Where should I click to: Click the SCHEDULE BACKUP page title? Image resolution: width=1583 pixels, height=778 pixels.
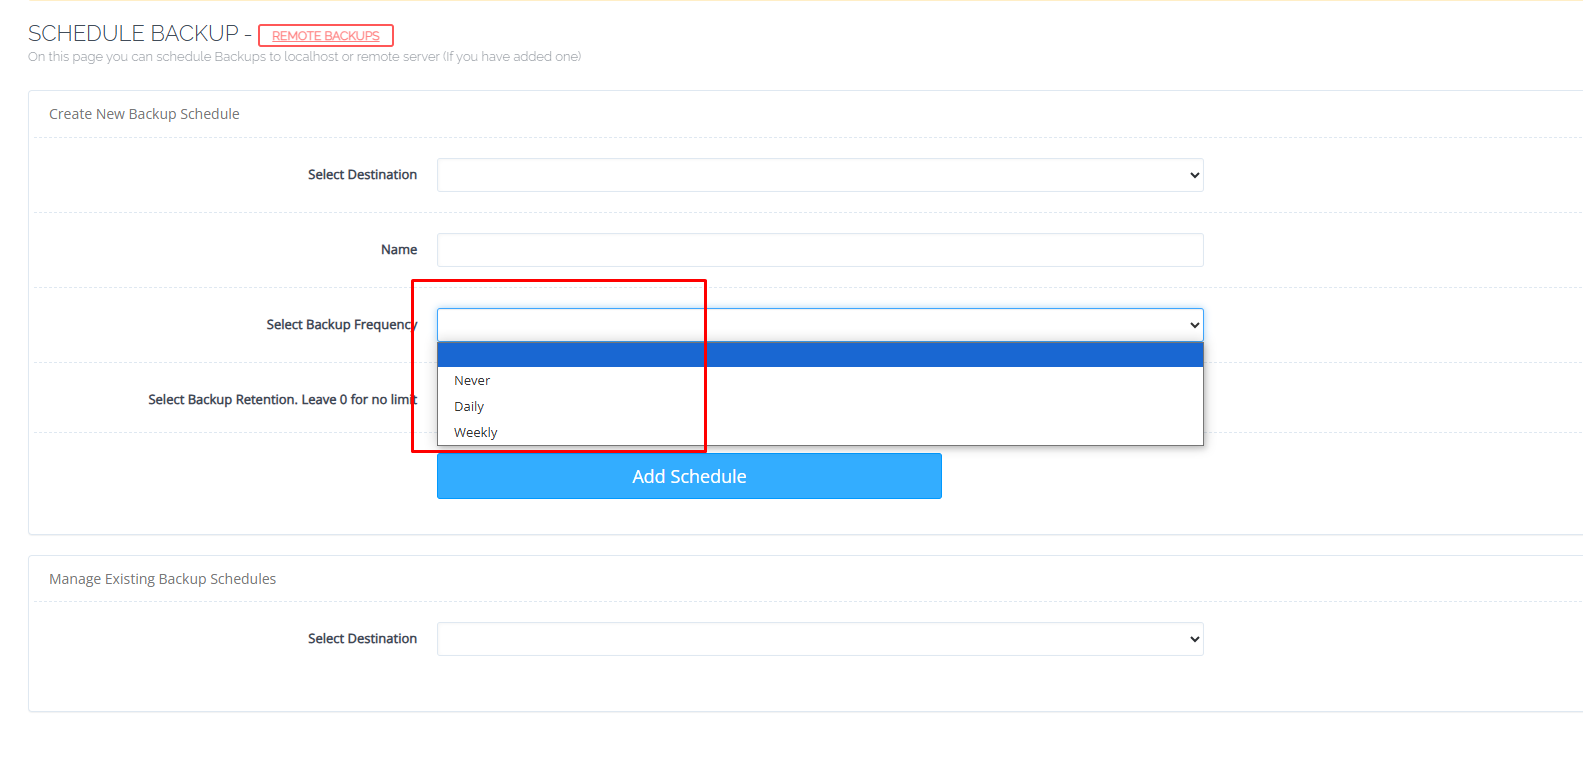[x=133, y=34]
